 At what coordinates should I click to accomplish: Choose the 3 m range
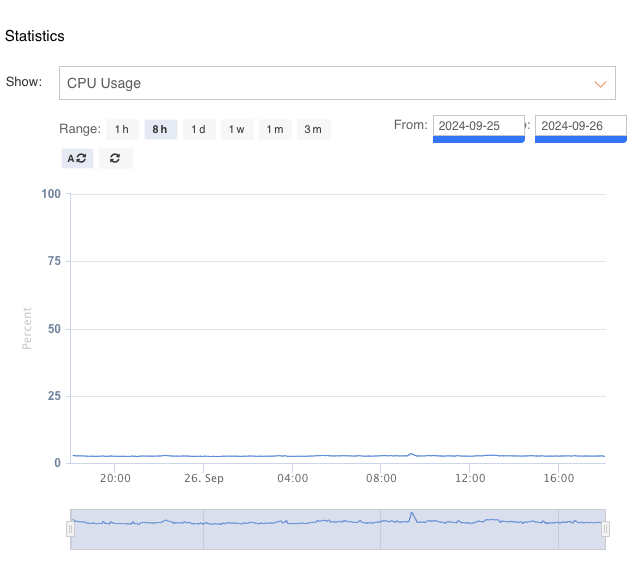tap(313, 129)
